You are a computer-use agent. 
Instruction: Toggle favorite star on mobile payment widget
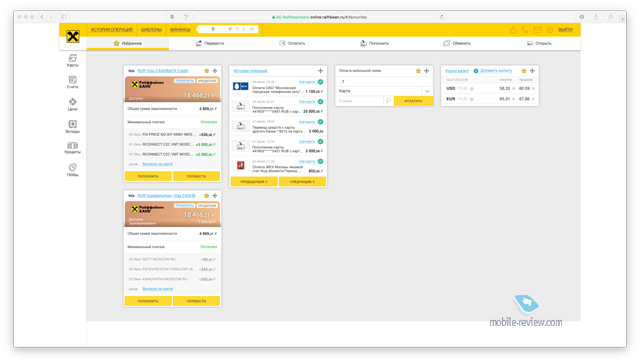418,71
